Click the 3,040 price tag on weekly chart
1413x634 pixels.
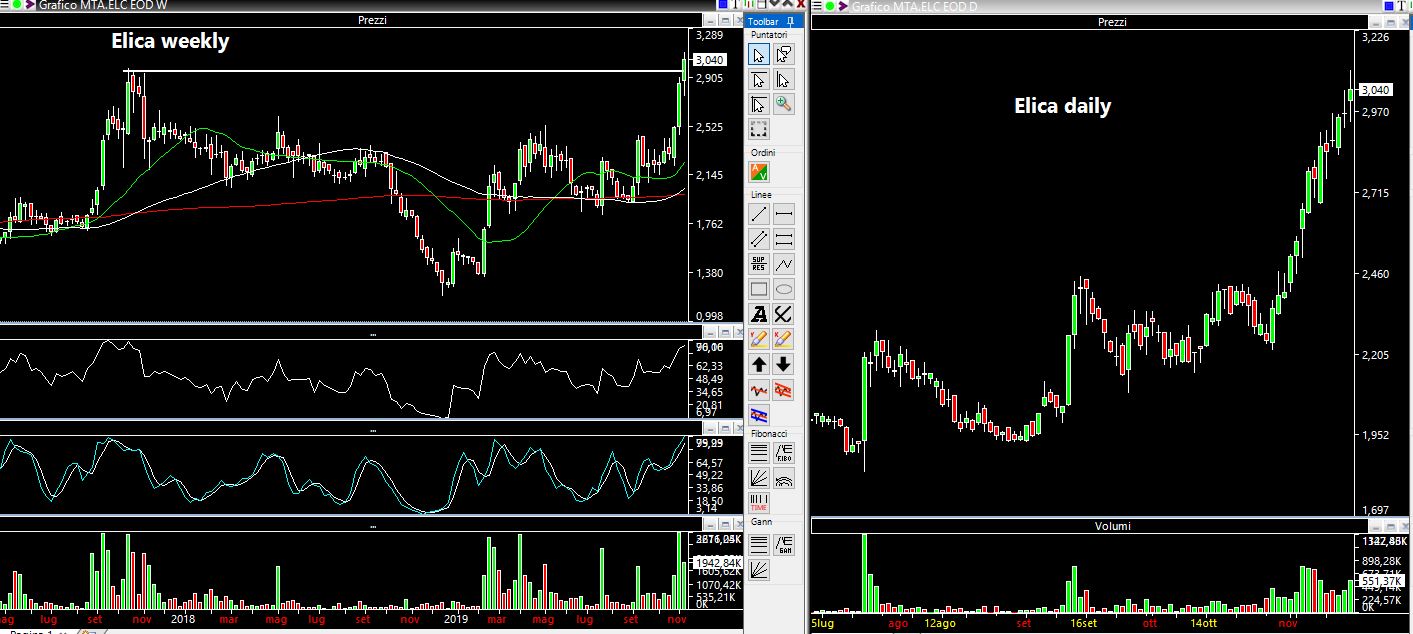710,60
